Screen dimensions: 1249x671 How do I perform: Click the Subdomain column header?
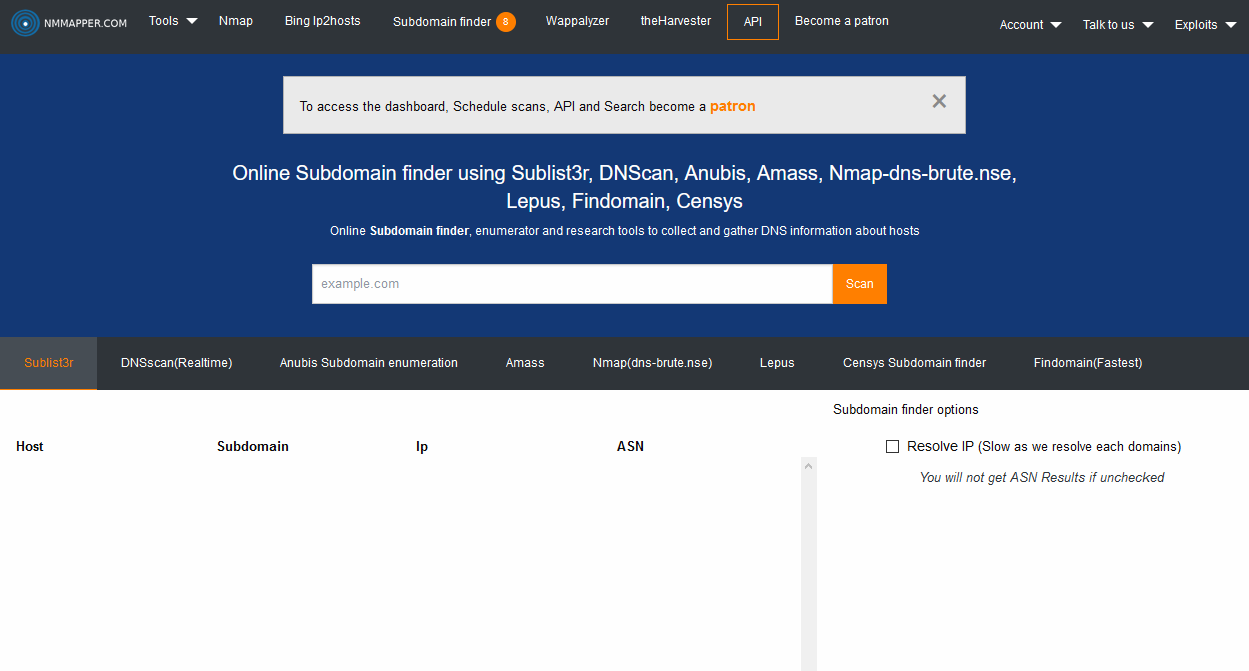253,446
